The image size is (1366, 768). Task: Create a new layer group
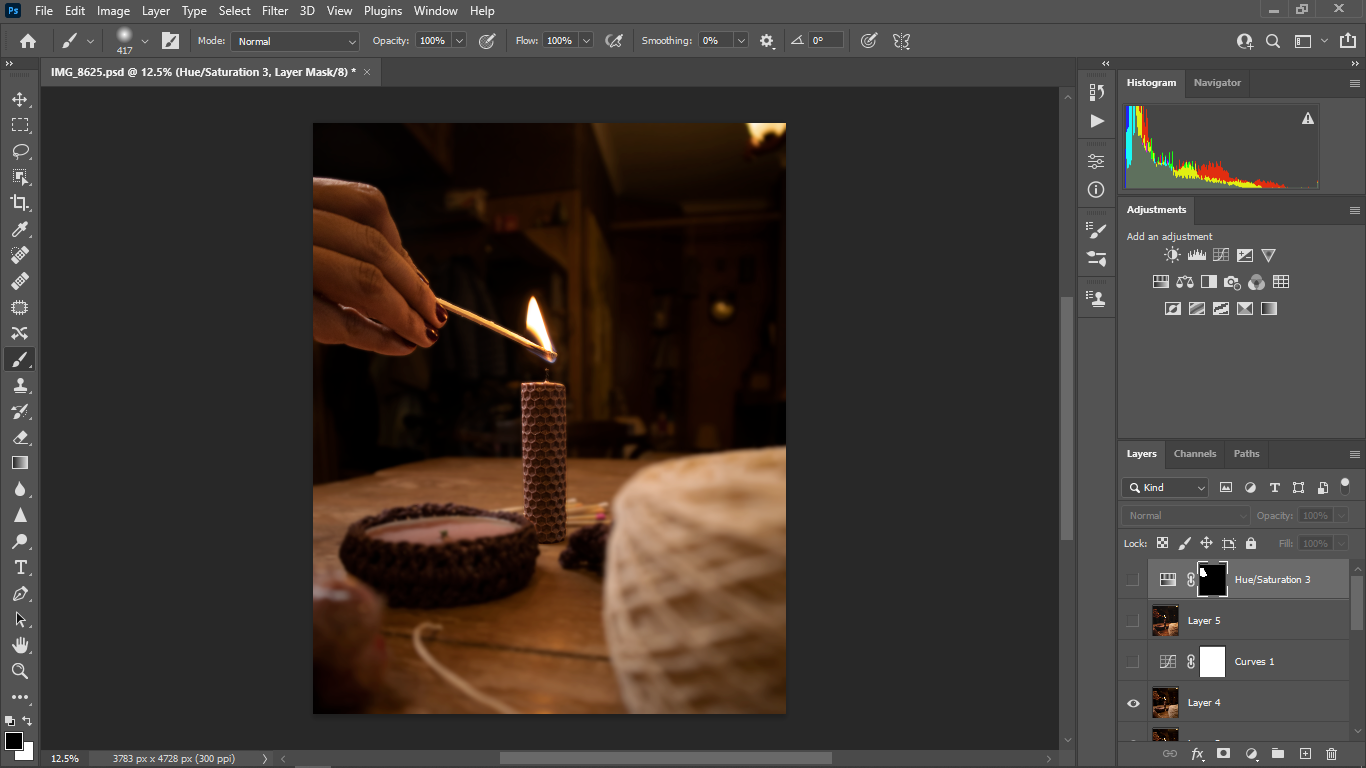click(1277, 753)
